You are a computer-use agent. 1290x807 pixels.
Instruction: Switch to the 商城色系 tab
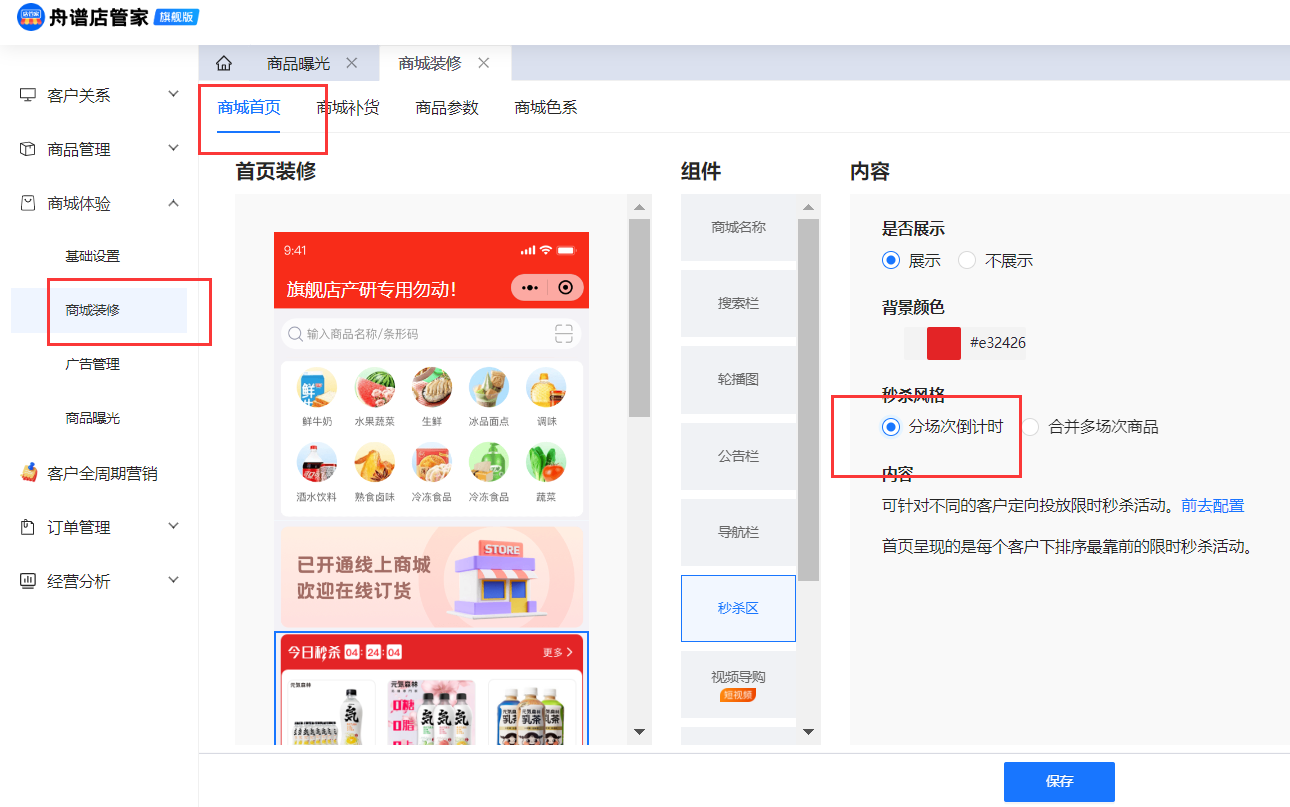[x=545, y=108]
